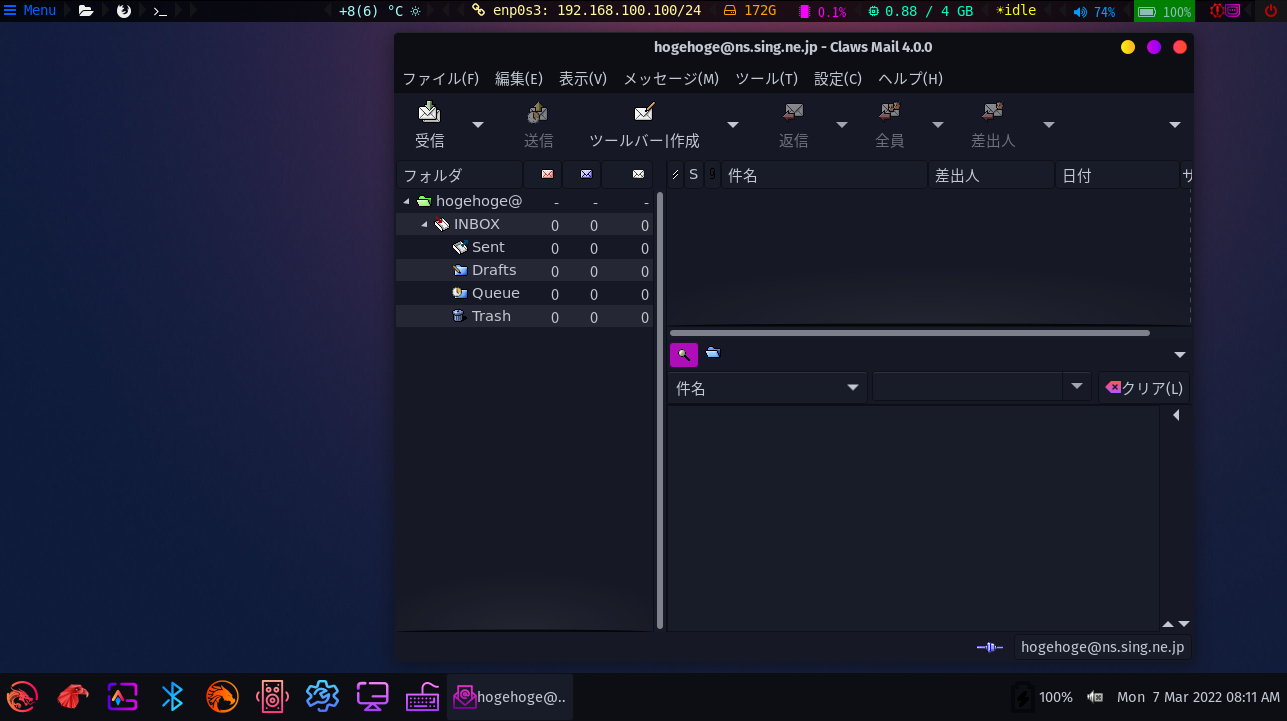Click the left-pointing arrow in message view pane
The image size is (1287, 721).
pos(1176,415)
